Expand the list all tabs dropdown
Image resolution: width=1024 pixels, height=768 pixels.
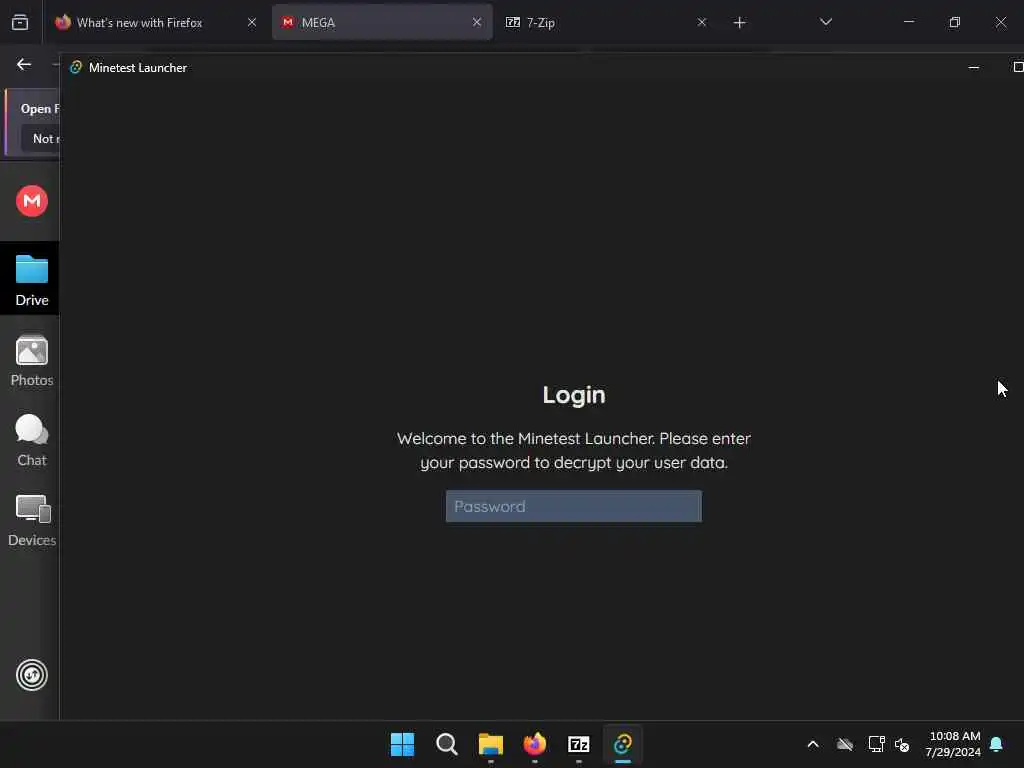[x=825, y=22]
